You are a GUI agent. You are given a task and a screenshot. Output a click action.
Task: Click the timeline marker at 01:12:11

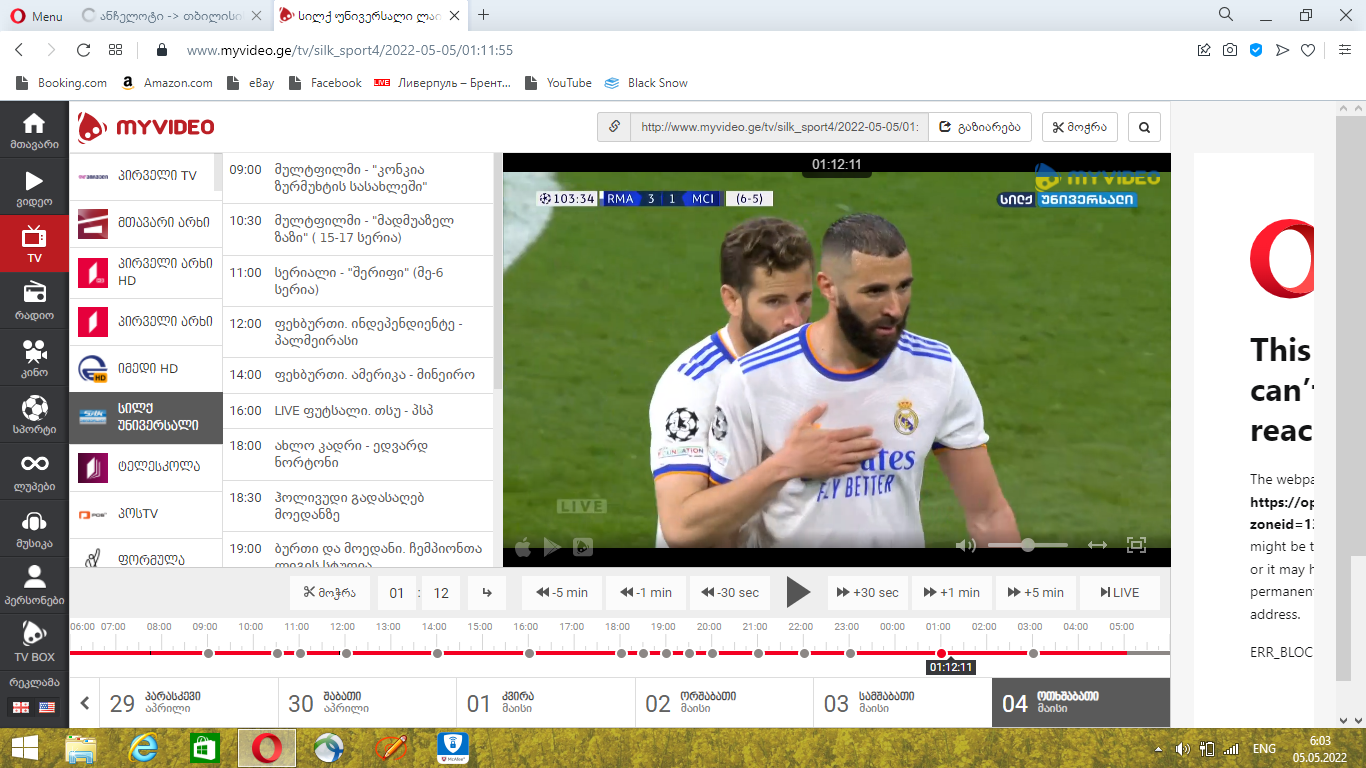click(x=941, y=653)
